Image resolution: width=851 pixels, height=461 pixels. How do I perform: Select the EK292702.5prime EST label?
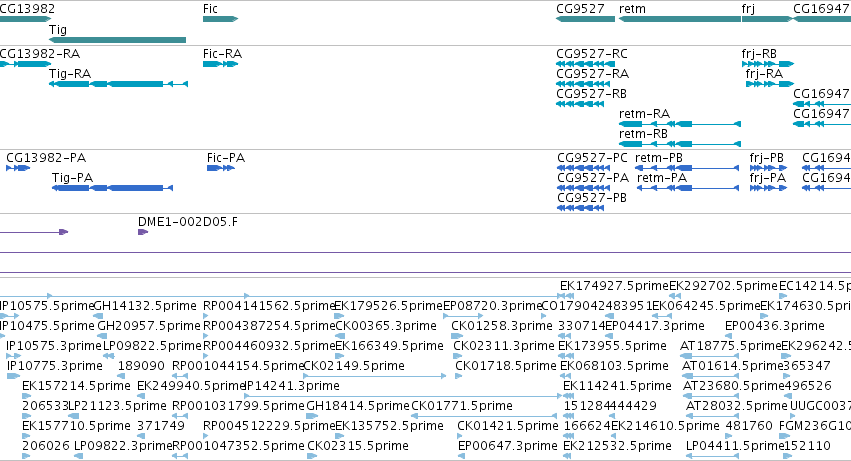coord(723,286)
